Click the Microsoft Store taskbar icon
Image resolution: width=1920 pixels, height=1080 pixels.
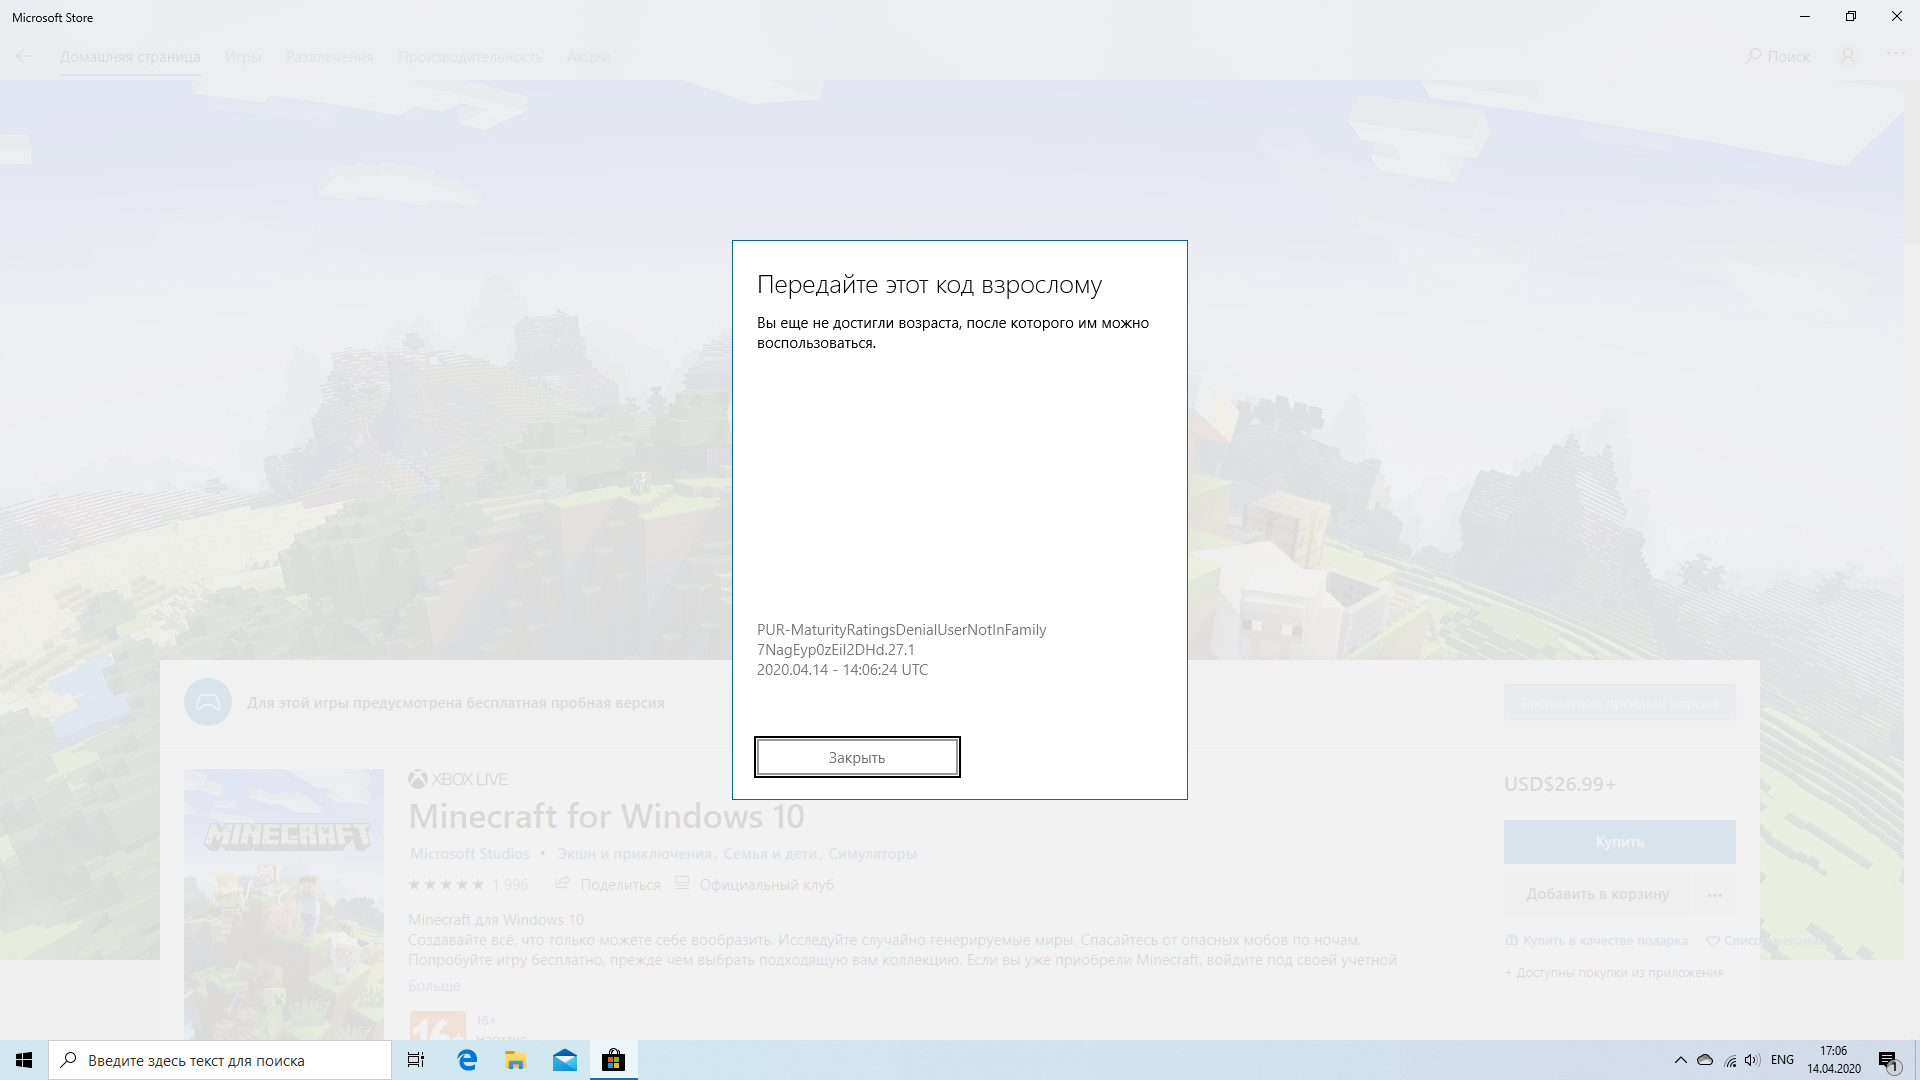coord(613,1060)
